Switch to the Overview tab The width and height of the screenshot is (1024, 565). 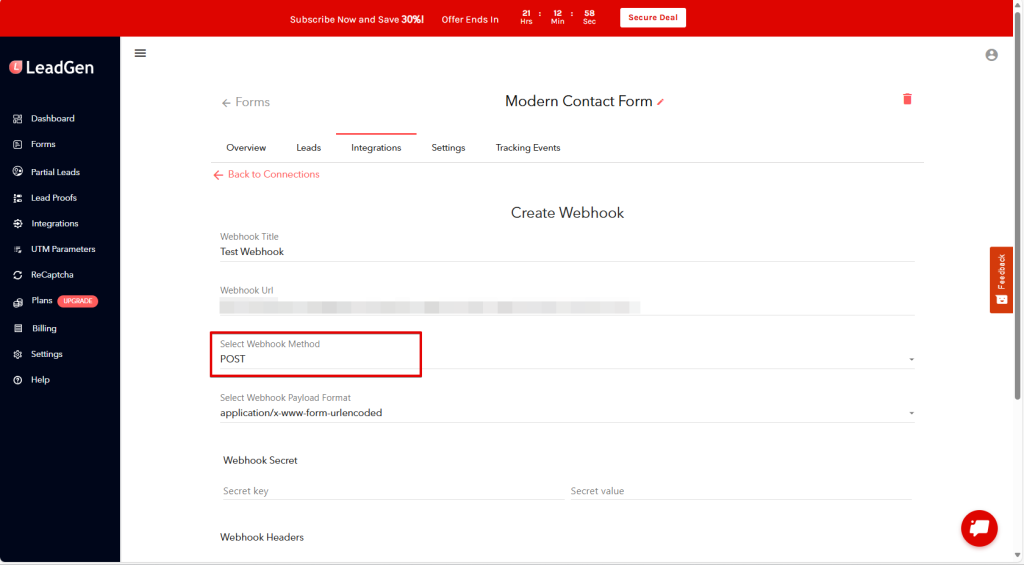(246, 148)
